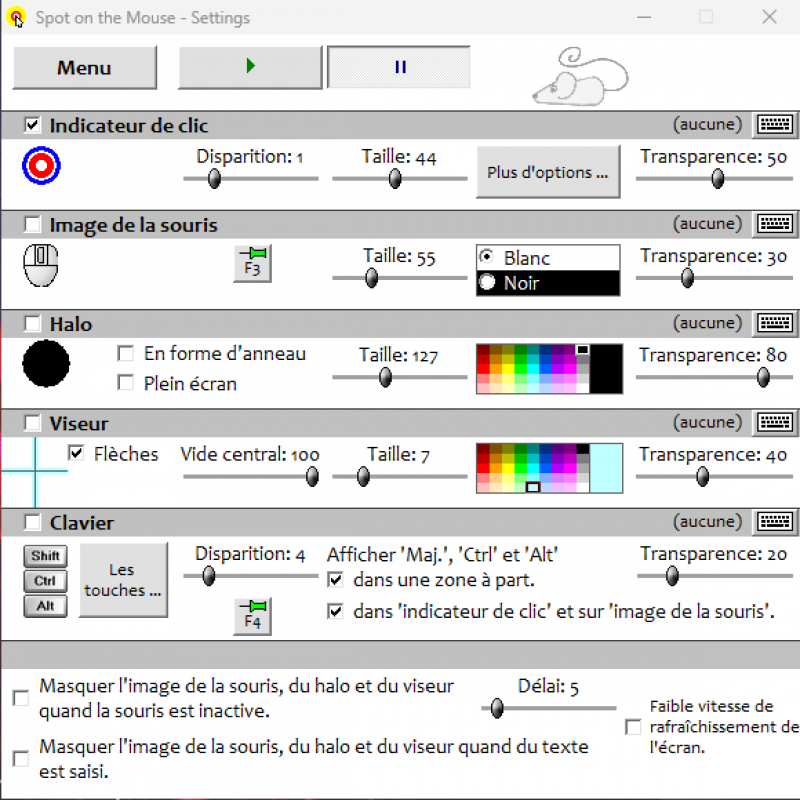This screenshot has height=800, width=800.
Task: Uncheck 'Flèches' in the Viseur section
Action: coord(77,454)
